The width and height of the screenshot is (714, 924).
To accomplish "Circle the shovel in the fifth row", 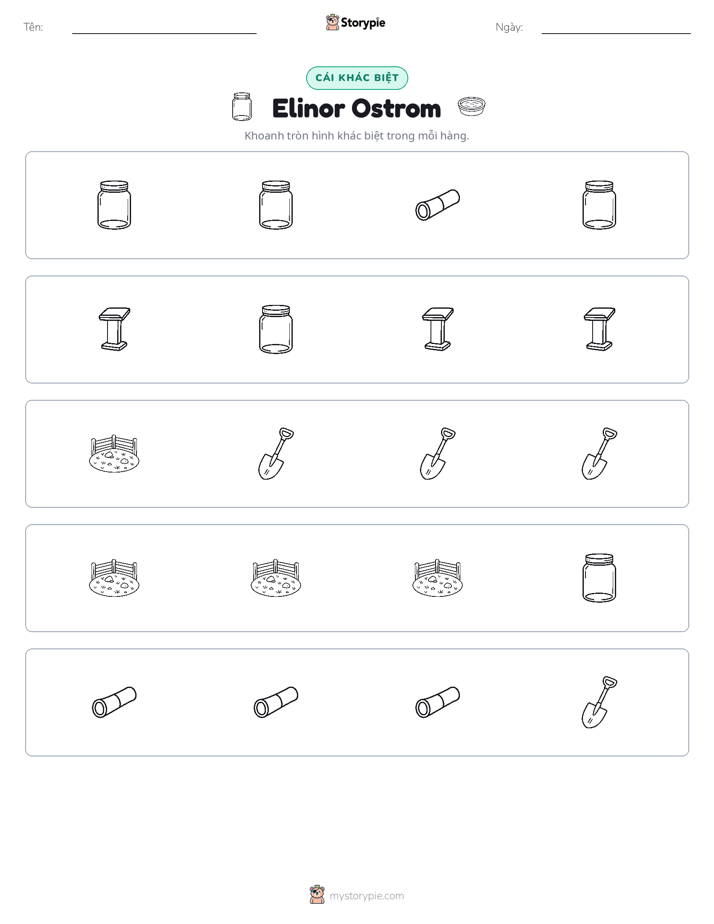I will (x=599, y=702).
